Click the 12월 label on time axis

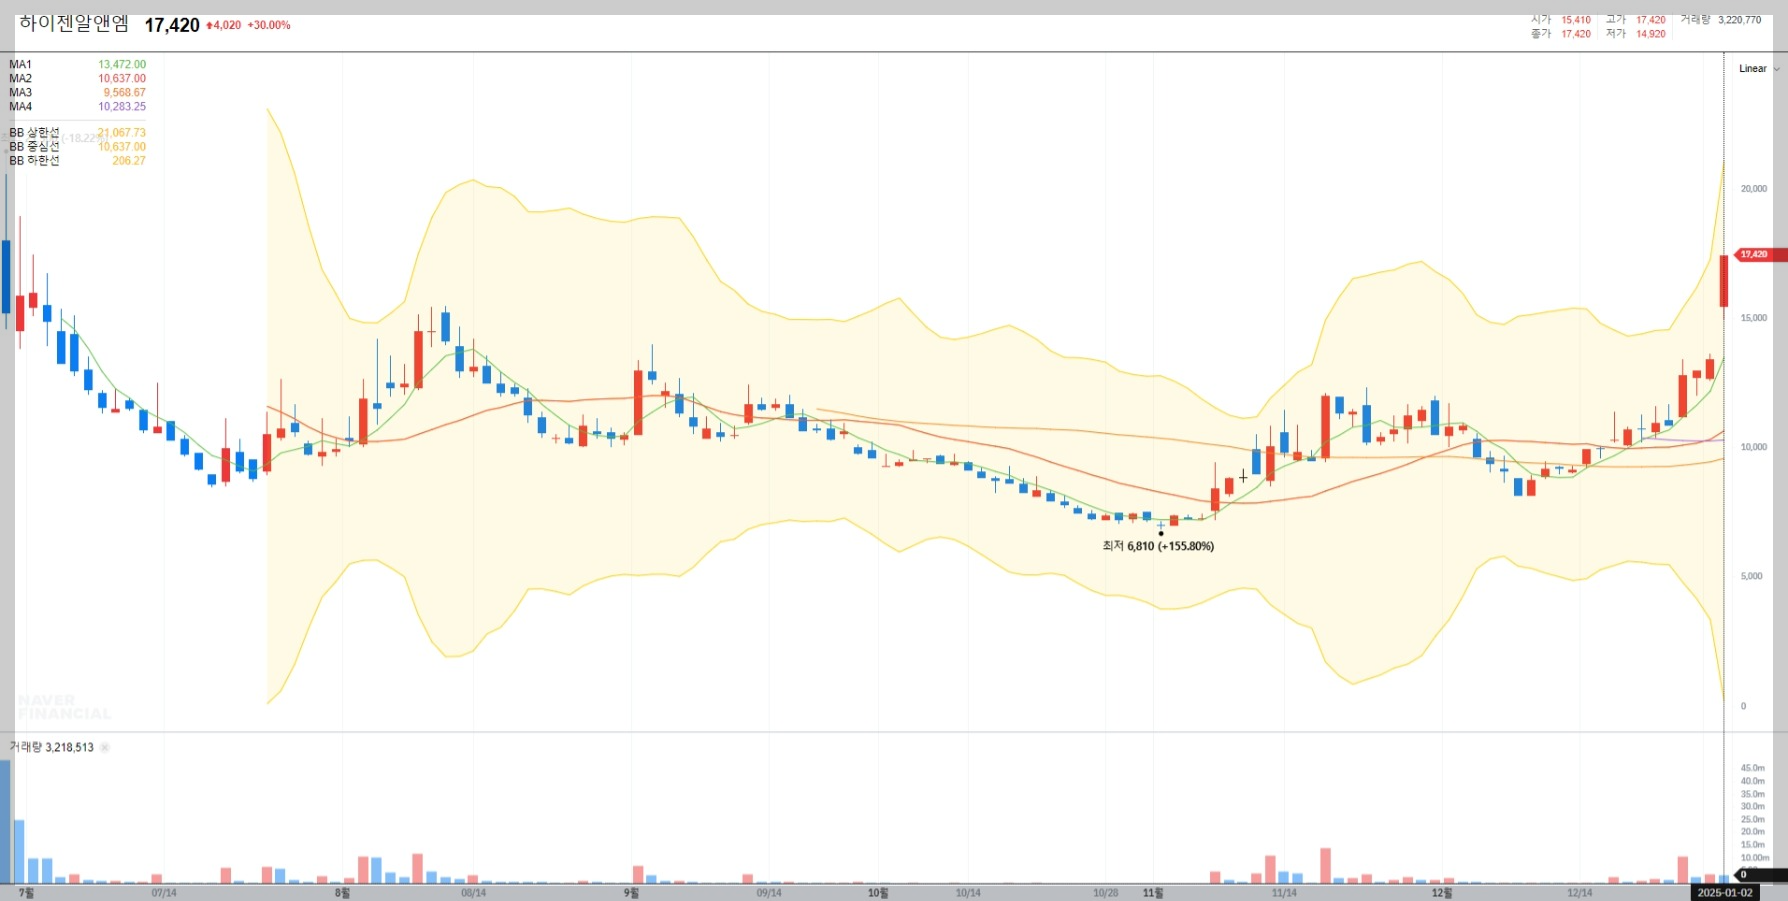click(x=1441, y=893)
